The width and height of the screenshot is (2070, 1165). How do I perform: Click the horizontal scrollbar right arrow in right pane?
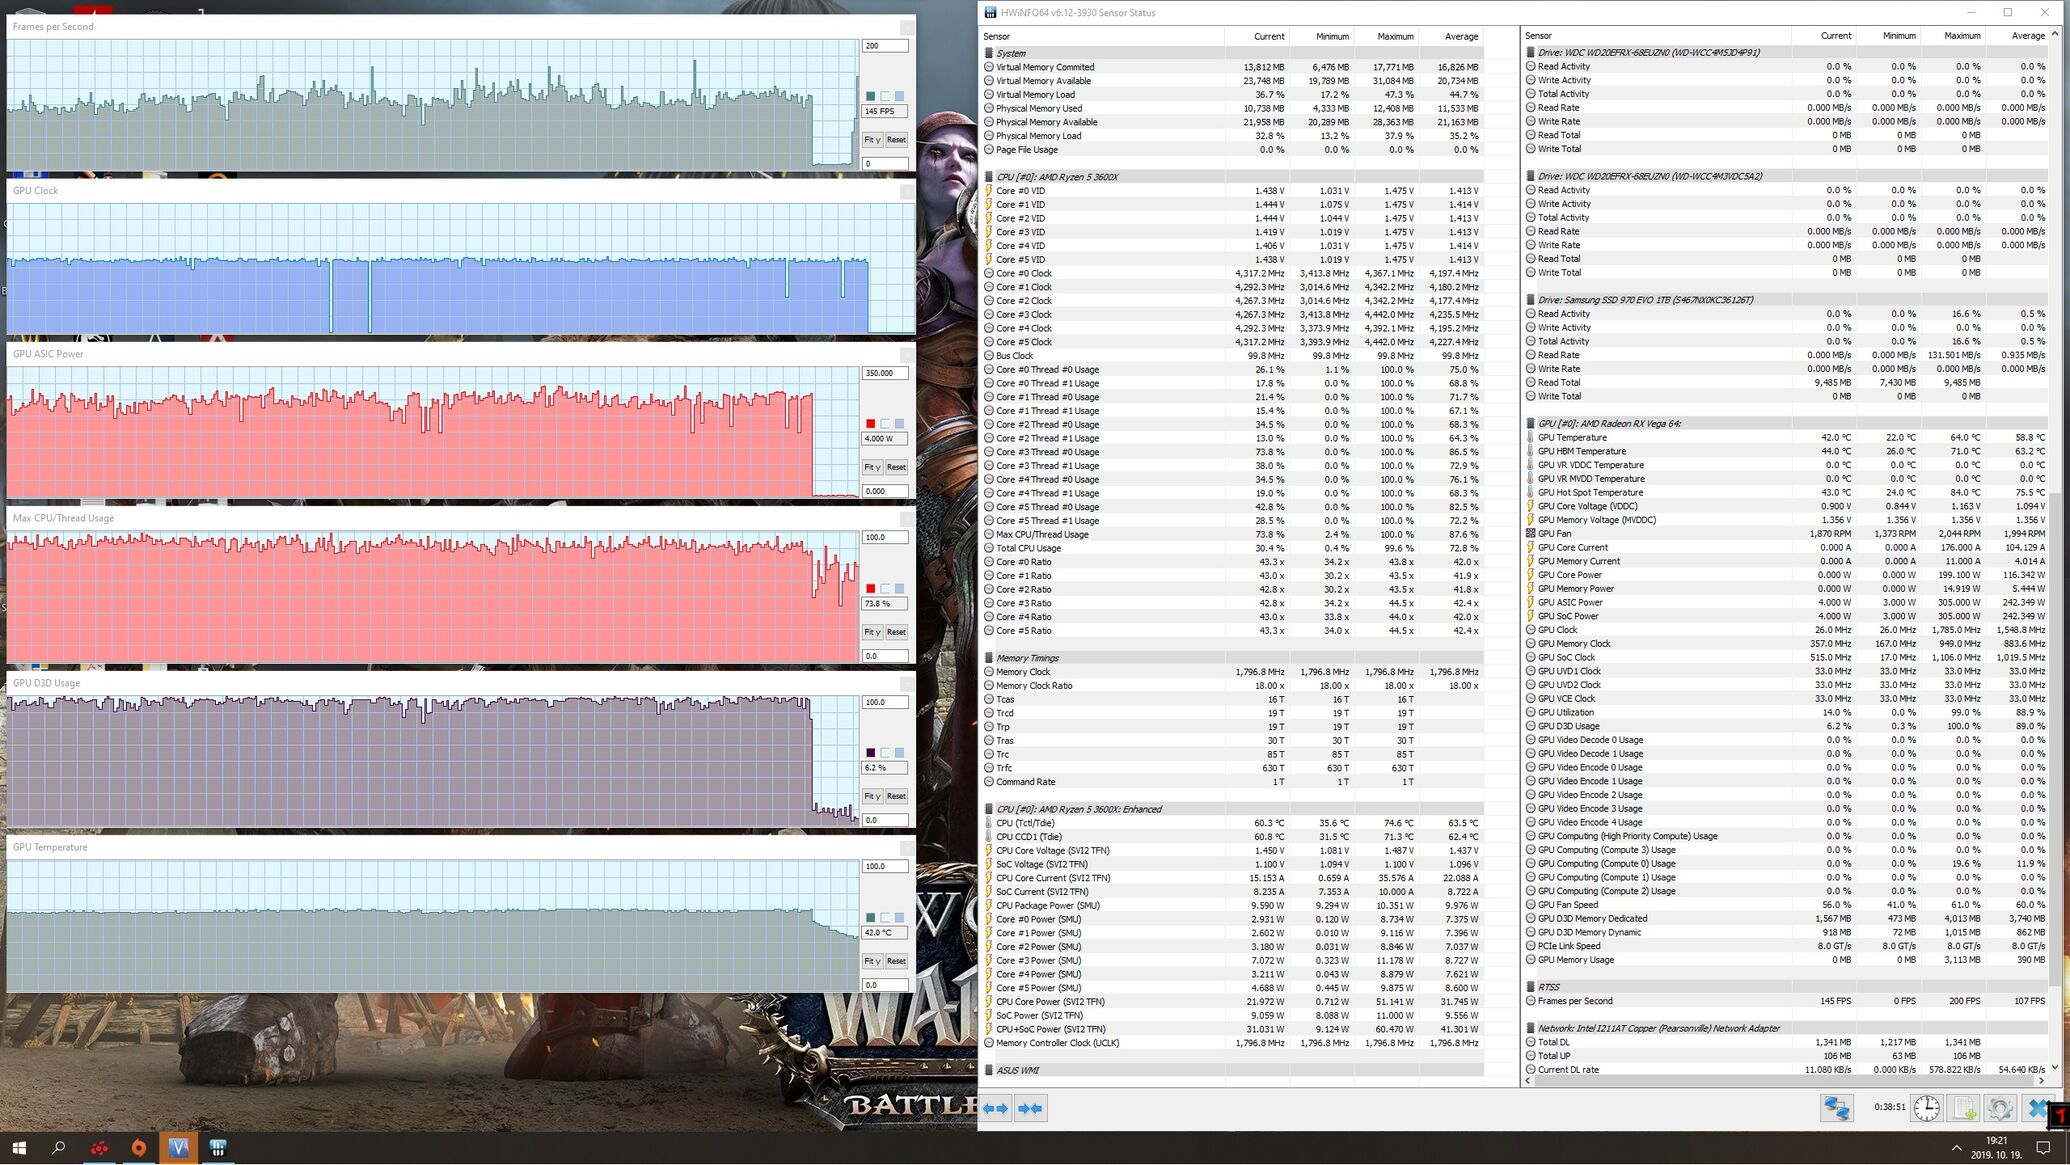pos(2041,1080)
